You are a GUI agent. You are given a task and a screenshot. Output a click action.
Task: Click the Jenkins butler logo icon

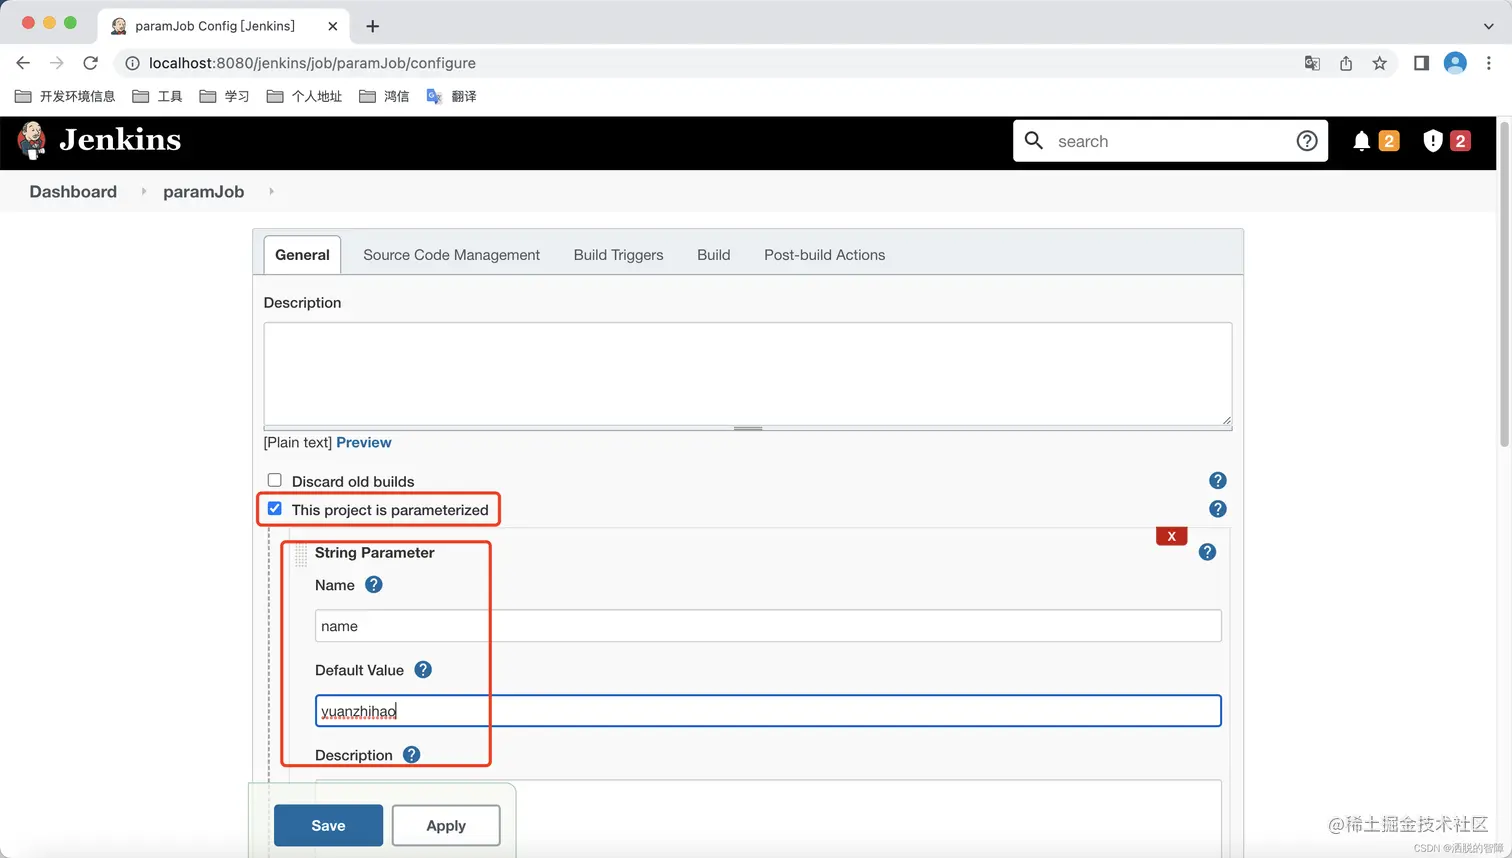click(32, 141)
